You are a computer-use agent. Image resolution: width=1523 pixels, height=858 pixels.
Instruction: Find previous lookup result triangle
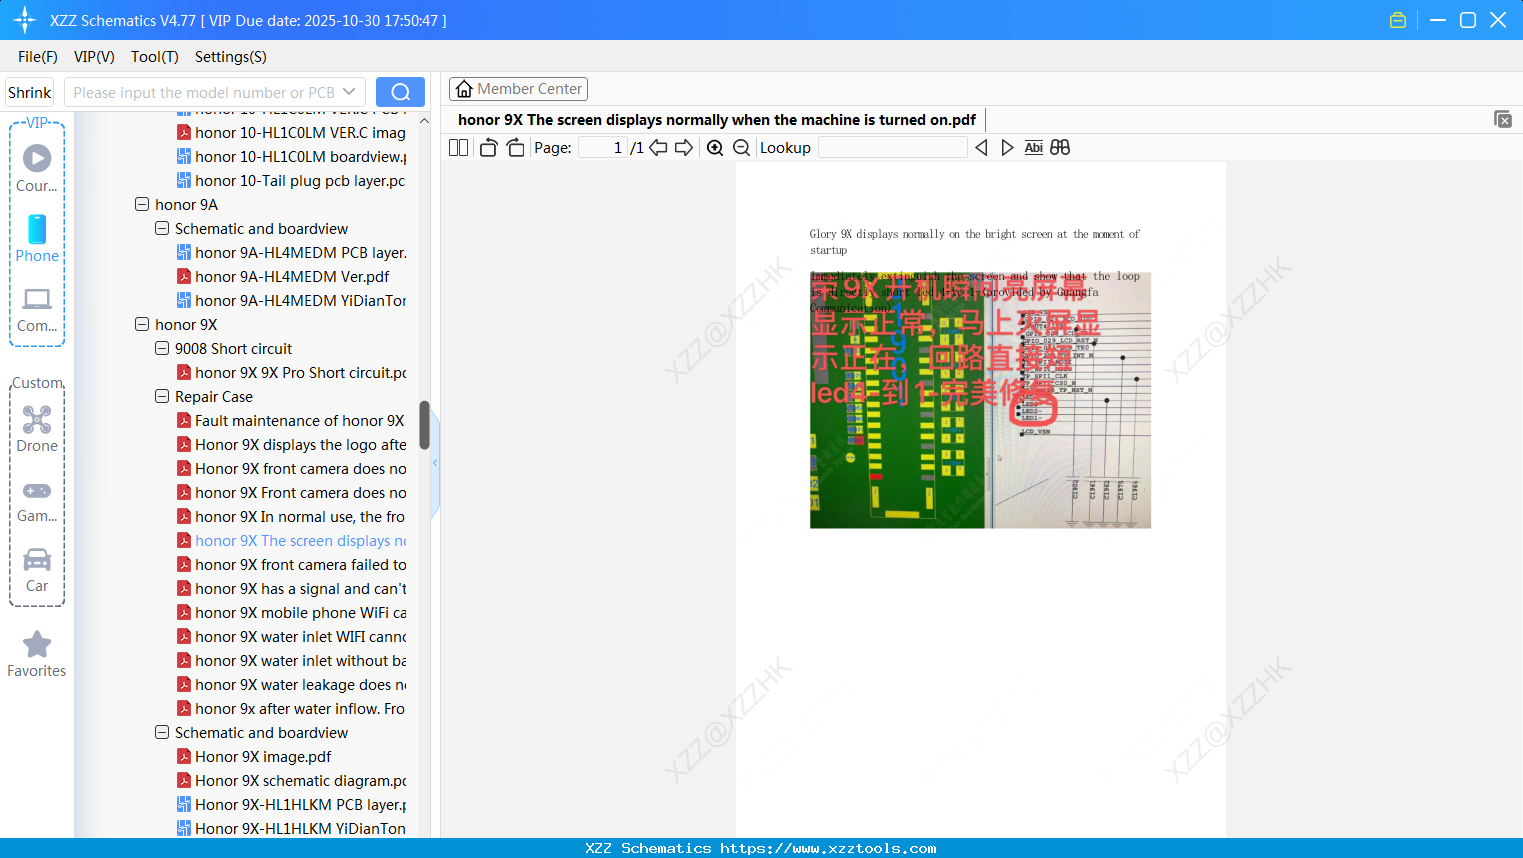pyautogui.click(x=981, y=147)
